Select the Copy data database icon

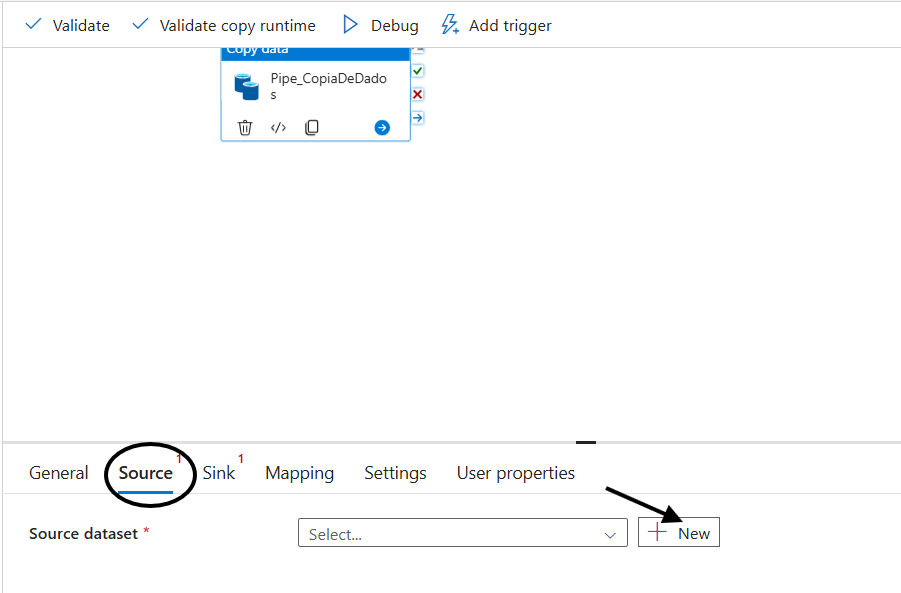(x=246, y=86)
